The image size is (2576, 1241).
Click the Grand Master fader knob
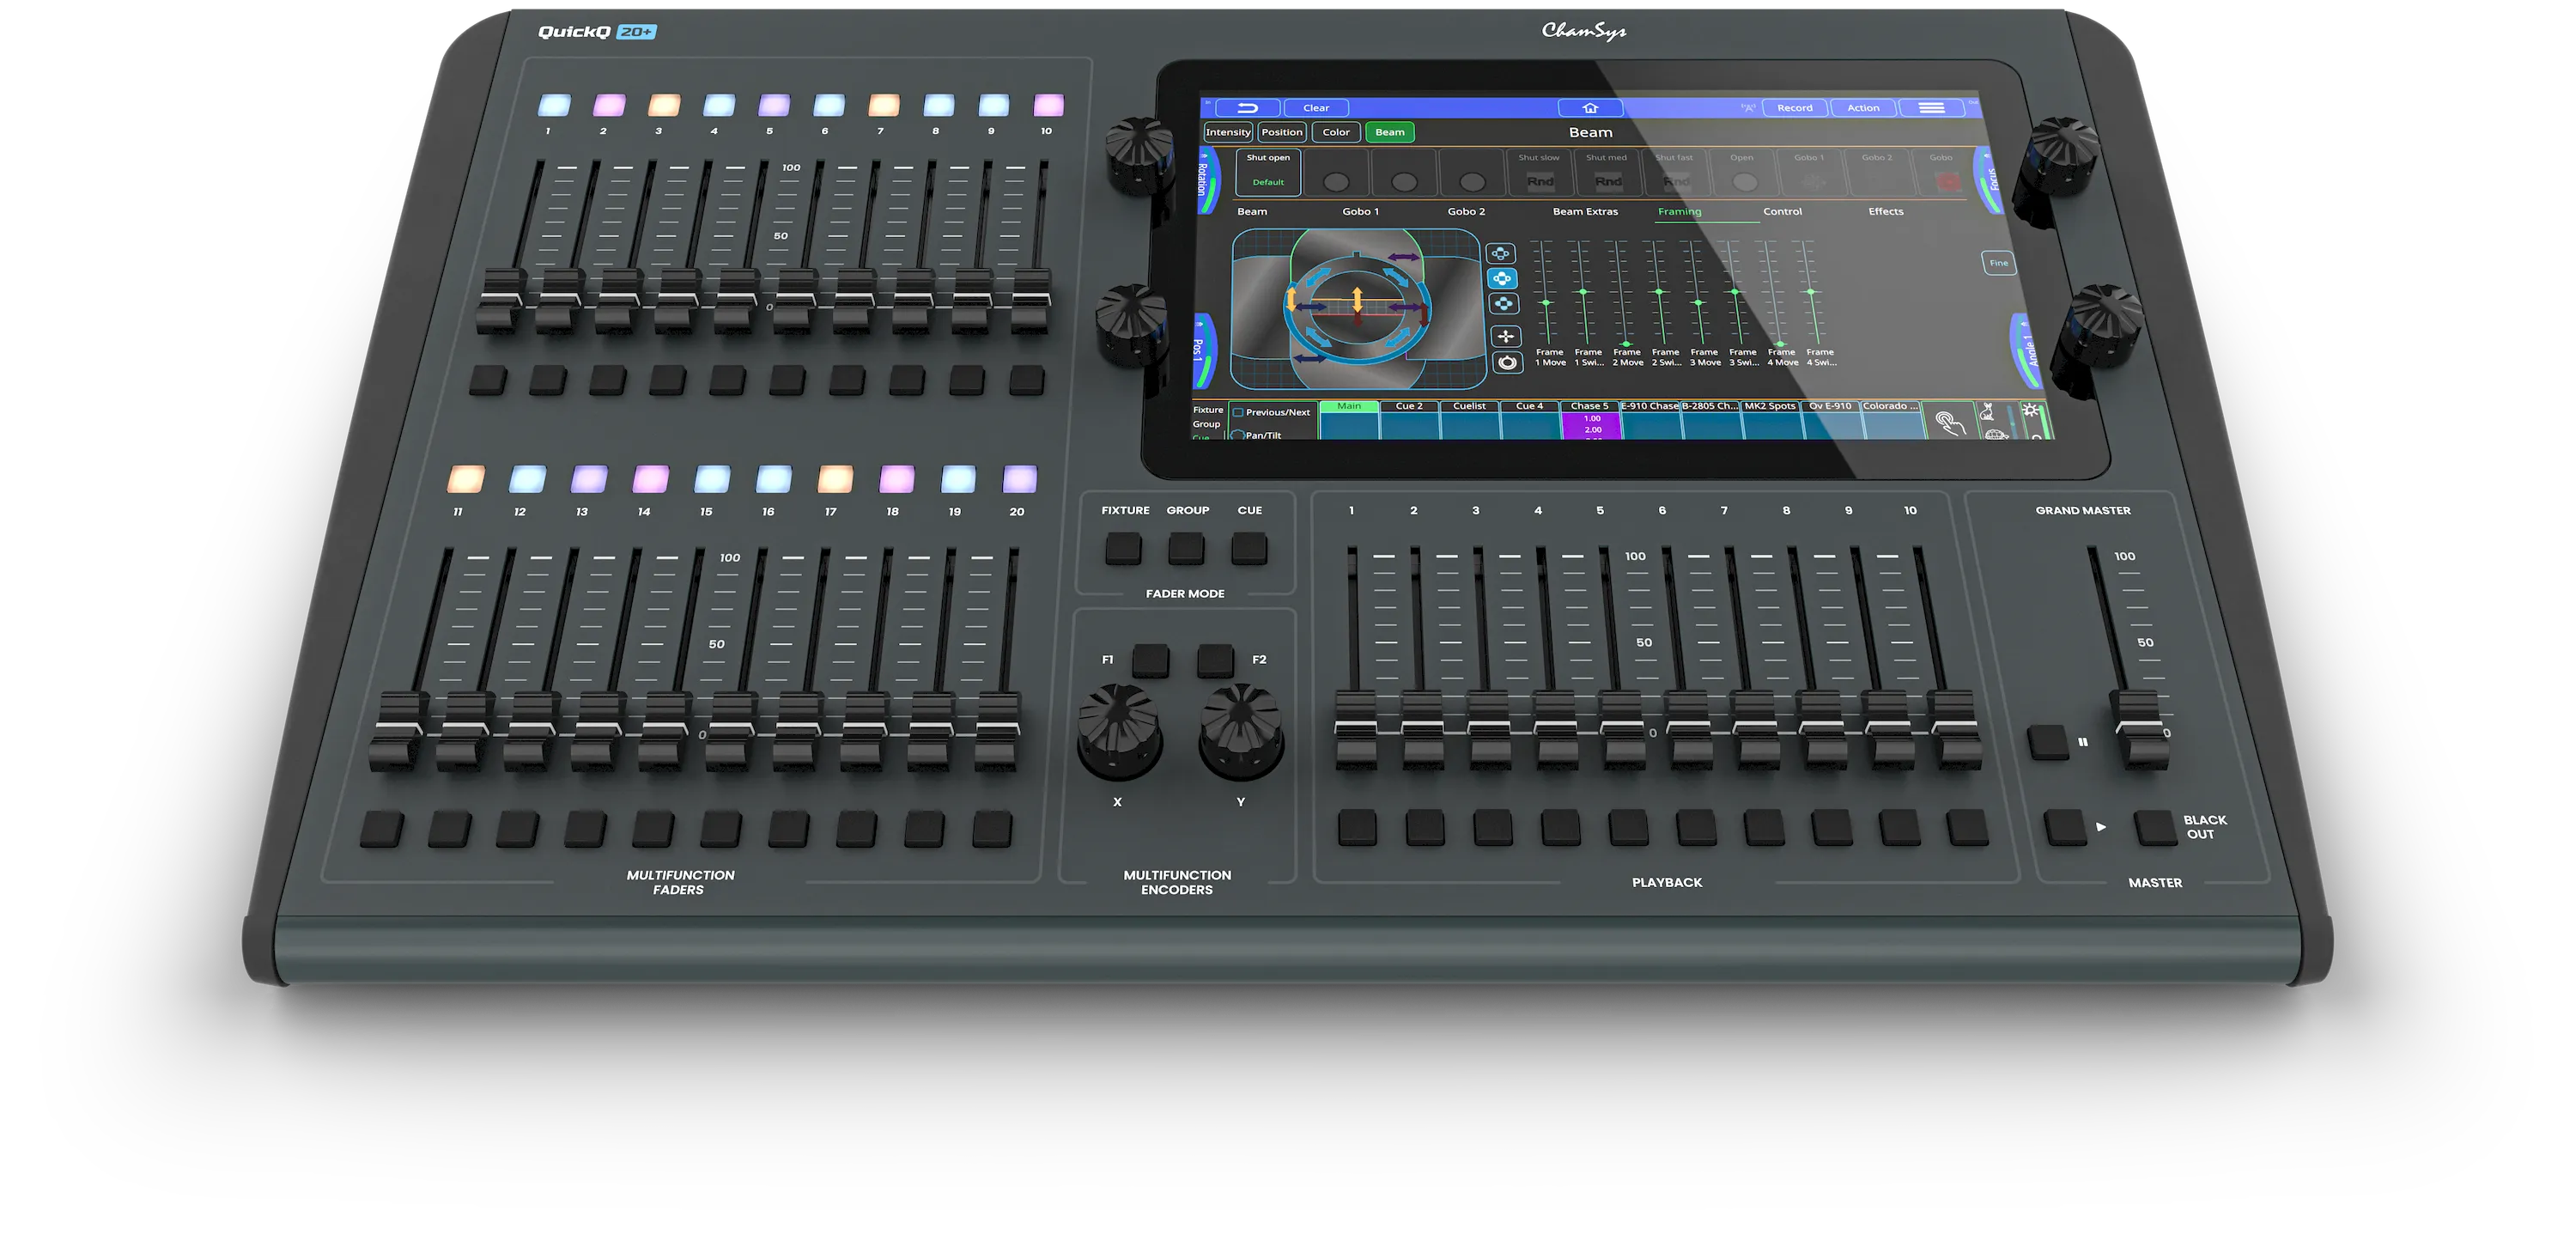[2141, 728]
